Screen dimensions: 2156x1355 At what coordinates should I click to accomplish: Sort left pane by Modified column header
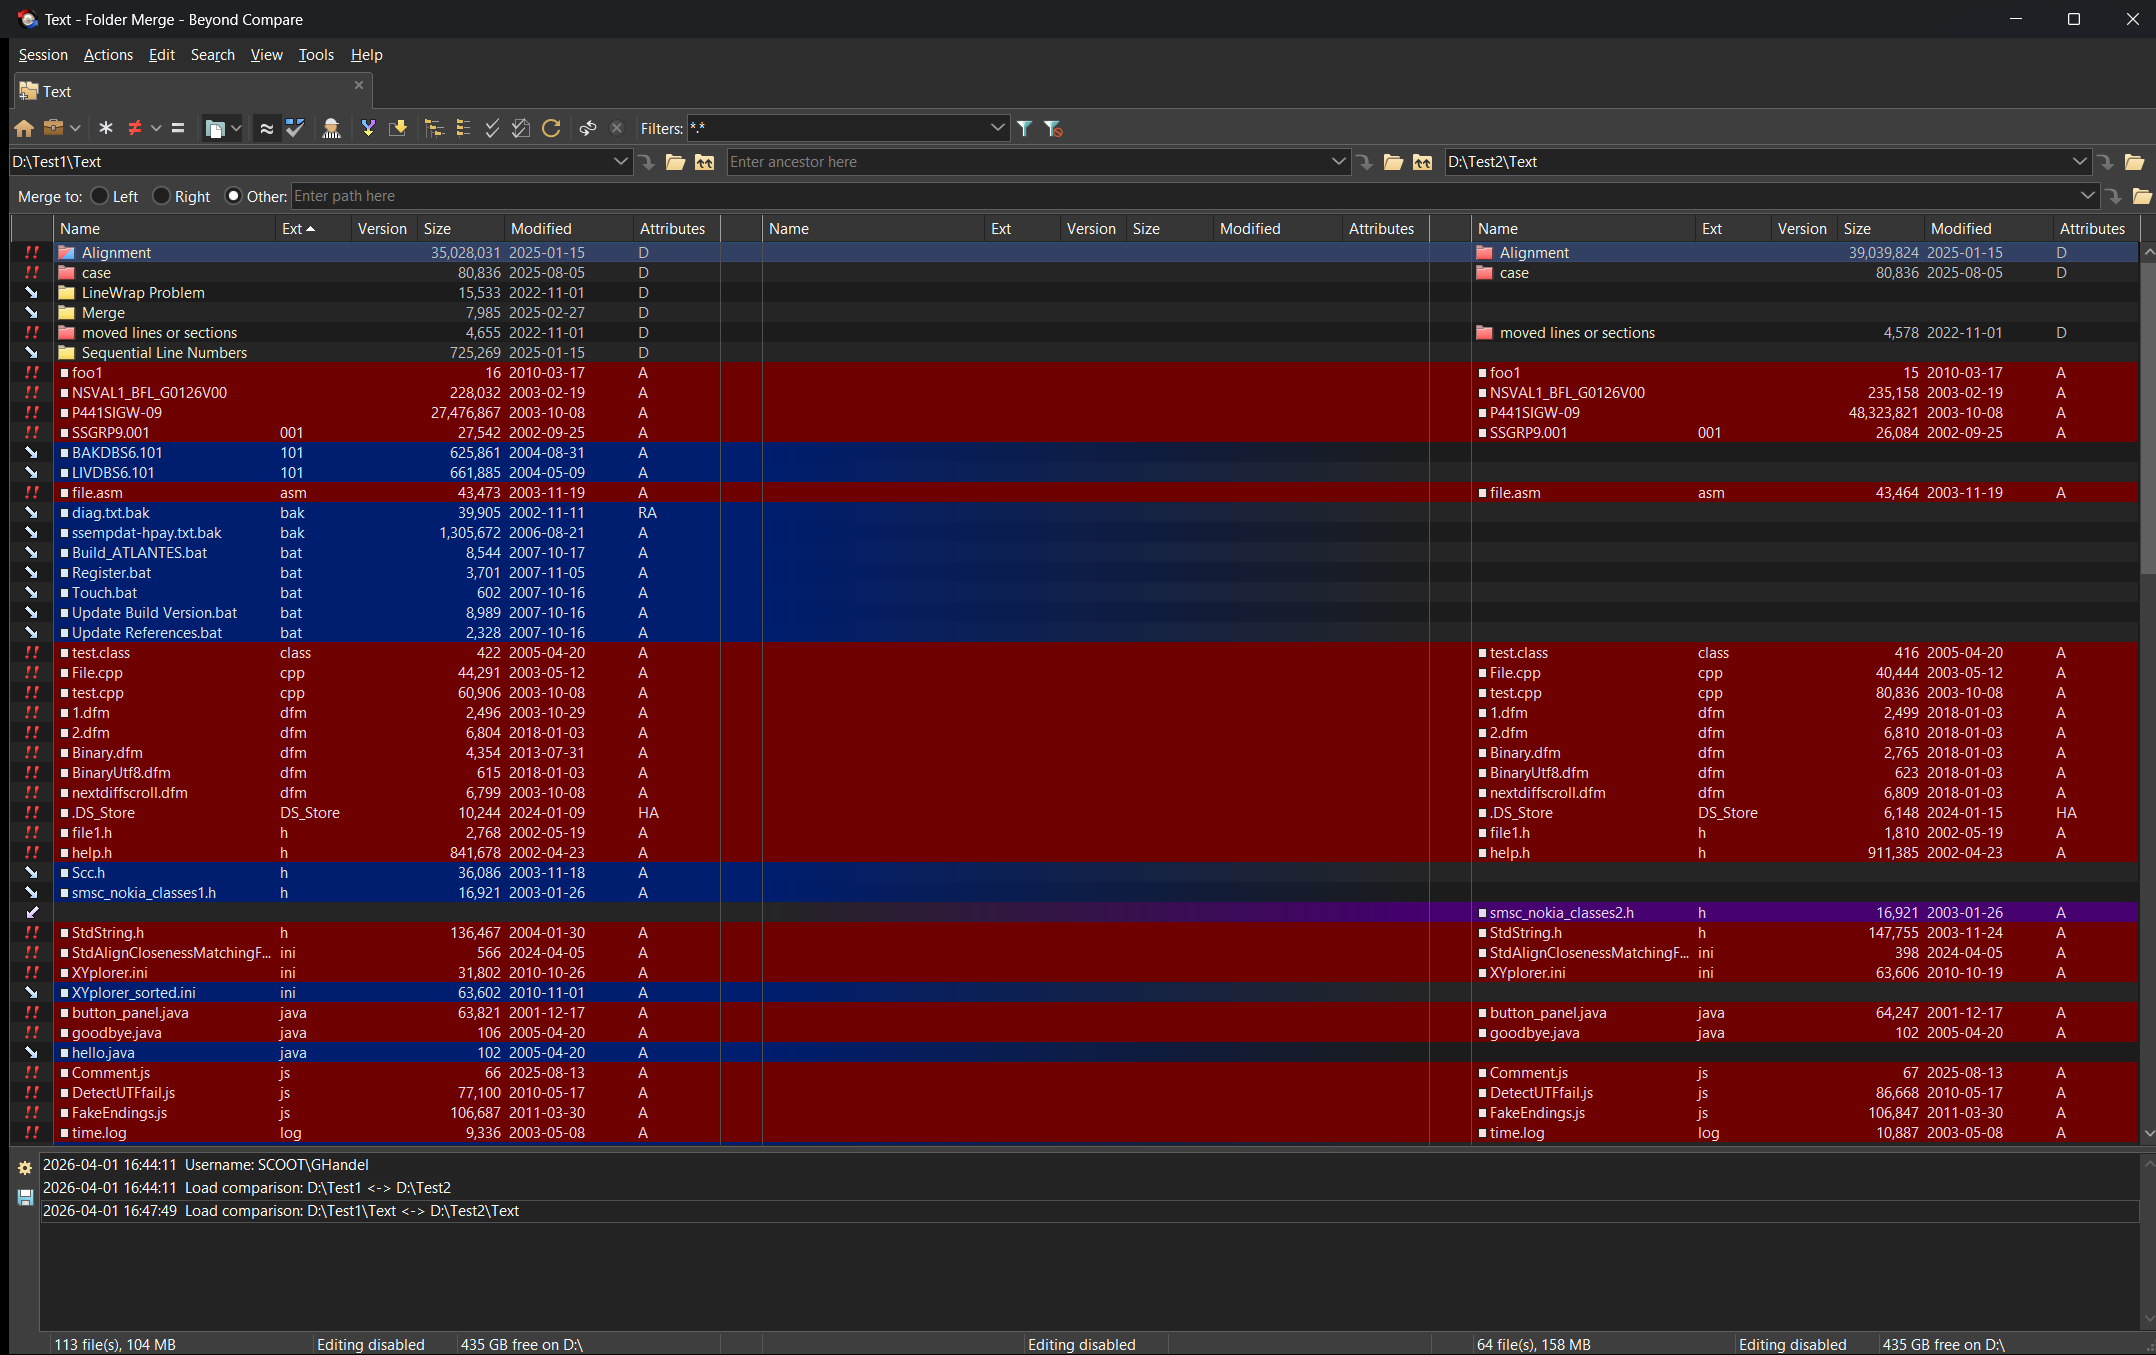pyautogui.click(x=569, y=229)
